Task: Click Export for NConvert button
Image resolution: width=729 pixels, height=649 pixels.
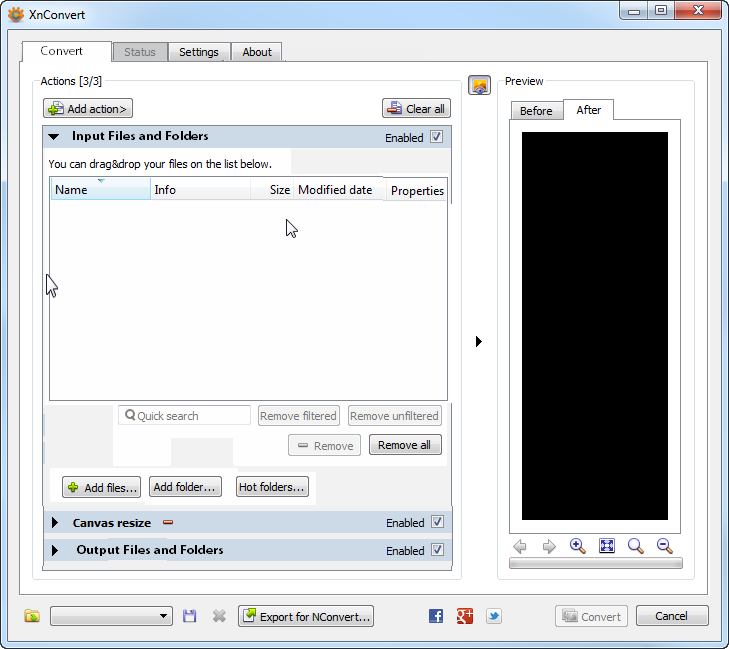Action: click(x=306, y=616)
